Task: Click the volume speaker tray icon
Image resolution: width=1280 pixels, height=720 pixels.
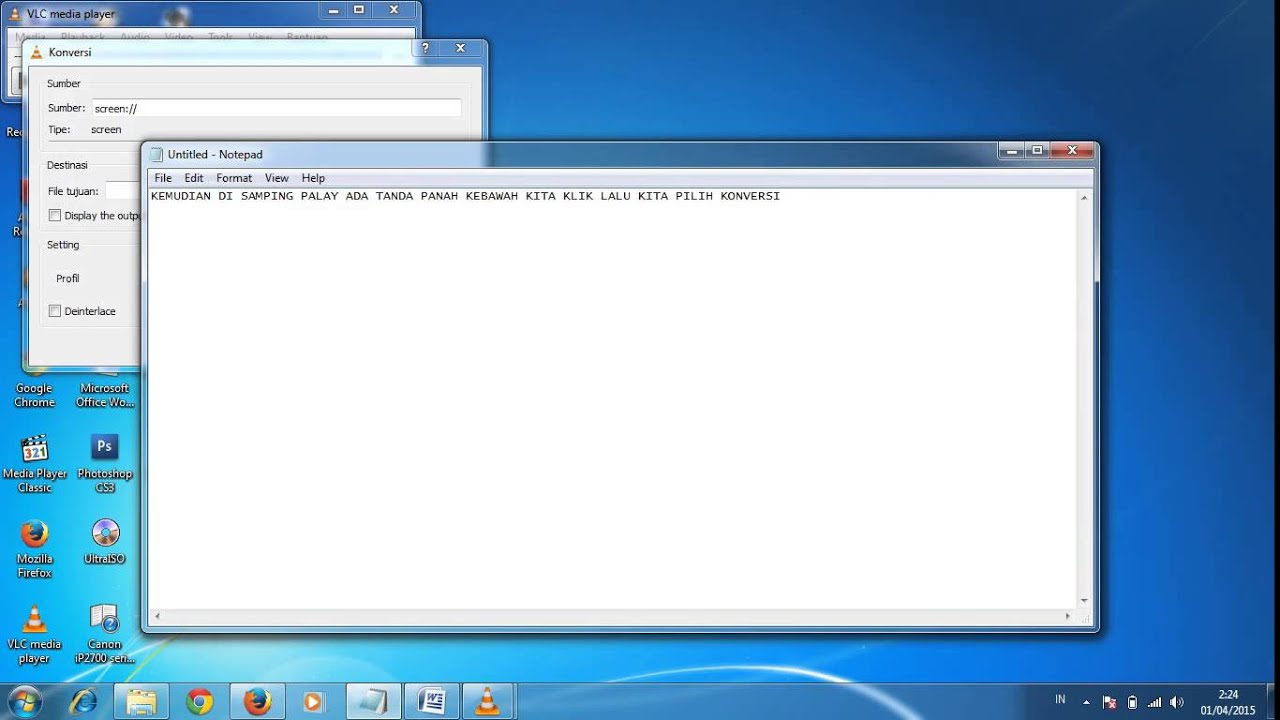Action: [1177, 702]
